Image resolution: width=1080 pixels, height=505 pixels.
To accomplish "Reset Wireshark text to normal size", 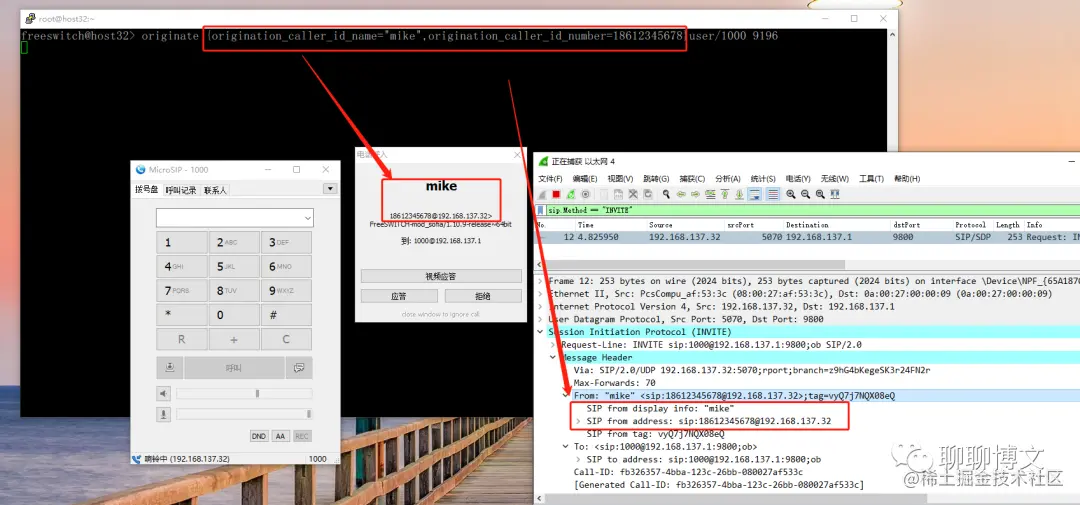I will coord(820,194).
